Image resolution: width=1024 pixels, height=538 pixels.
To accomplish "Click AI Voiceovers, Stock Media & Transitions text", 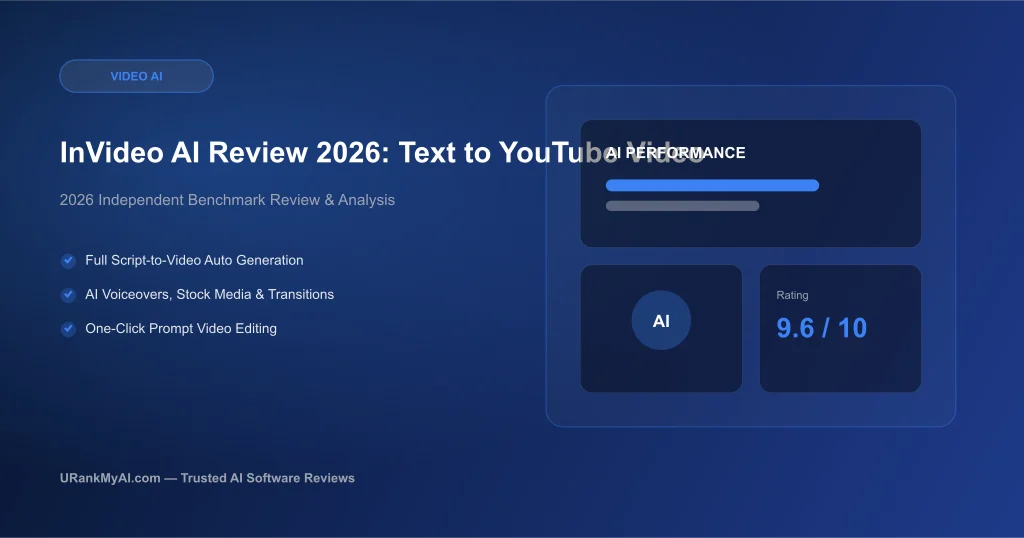I will tap(210, 294).
